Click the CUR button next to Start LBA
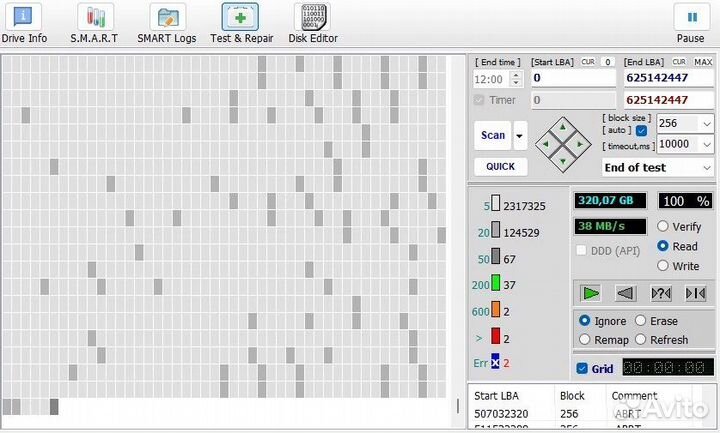Screen dimensions: 720x433 [588, 62]
